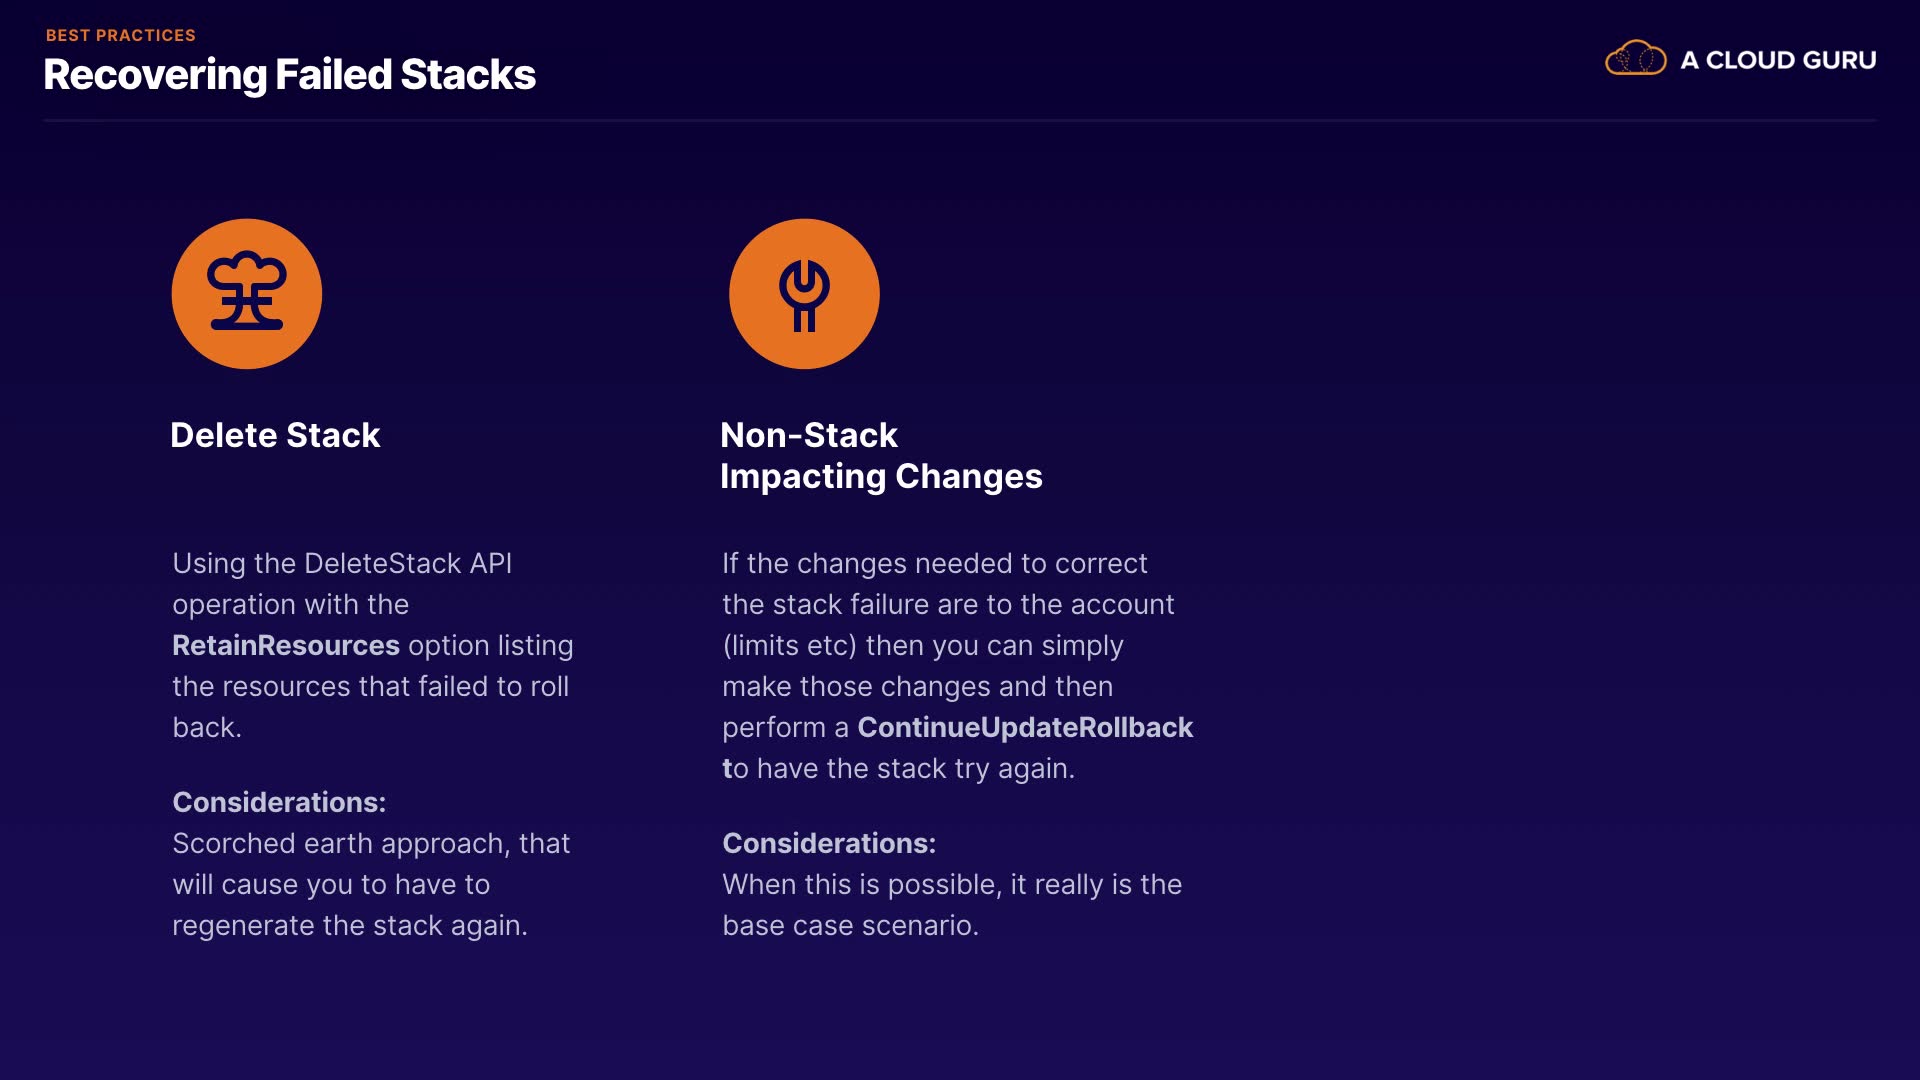This screenshot has width=1920, height=1080.
Task: Click the "DeleteStack API" text
Action: click(408, 563)
